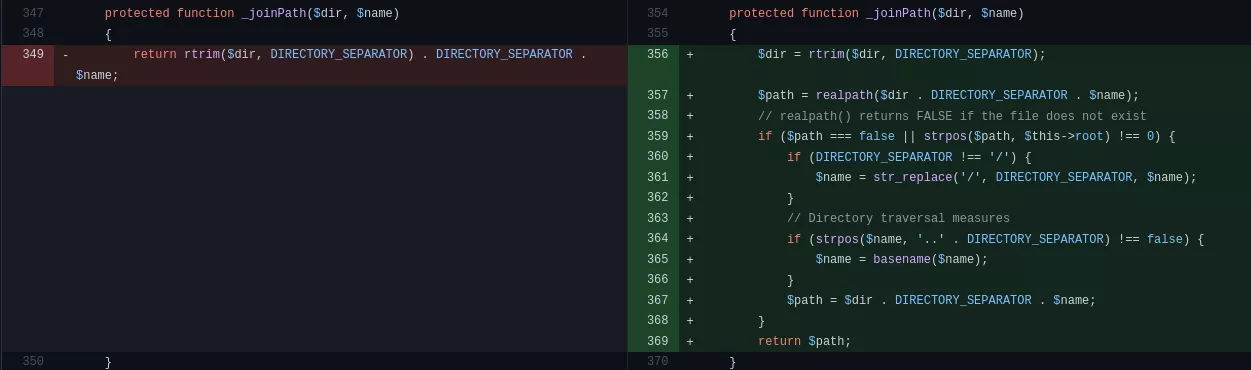Click the removed 'return rtrim($dir' line
1251x370 pixels.
click(360, 54)
